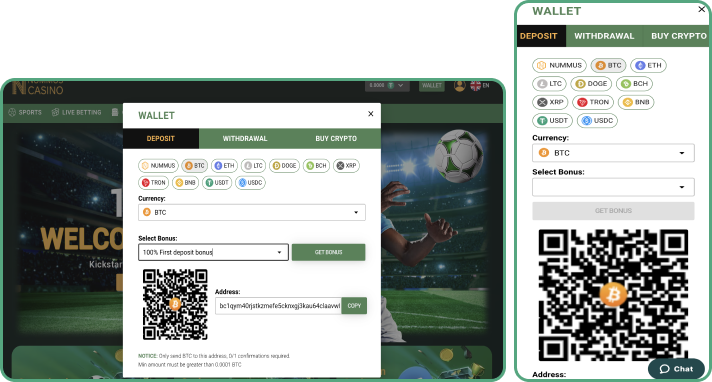Choose LTC chip in mobile wallet panel
Screen dimensions: 712x382
pos(549,84)
